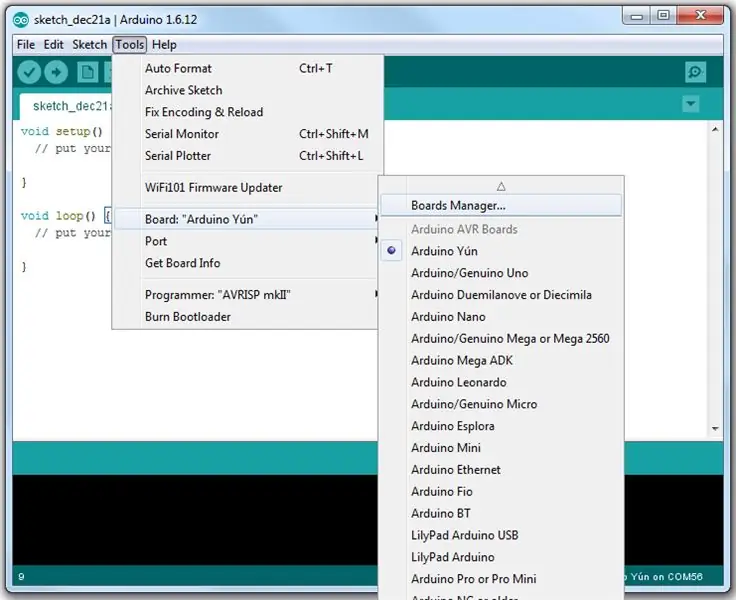Image resolution: width=736 pixels, height=600 pixels.
Task: Click scrollbar up arrow in editor
Action: click(715, 129)
